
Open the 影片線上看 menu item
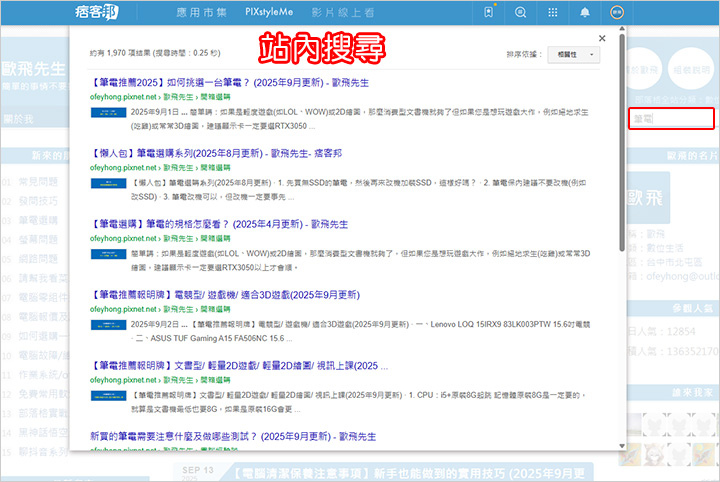coord(343,12)
